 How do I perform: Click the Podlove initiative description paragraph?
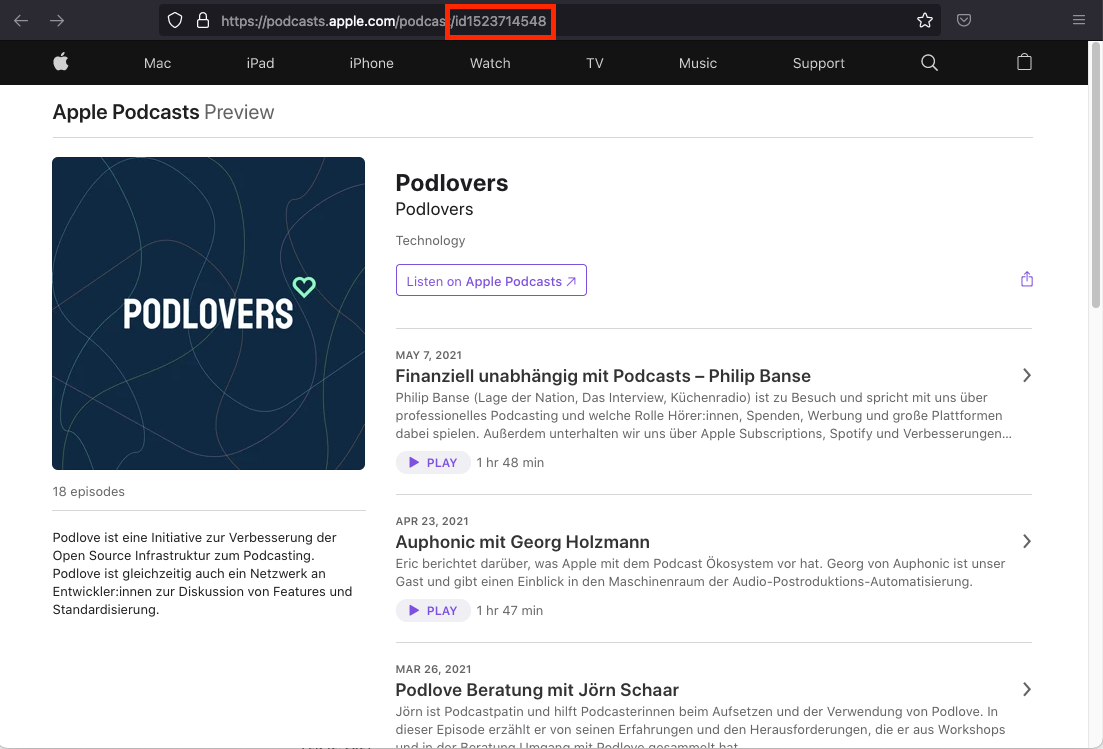[x=203, y=573]
